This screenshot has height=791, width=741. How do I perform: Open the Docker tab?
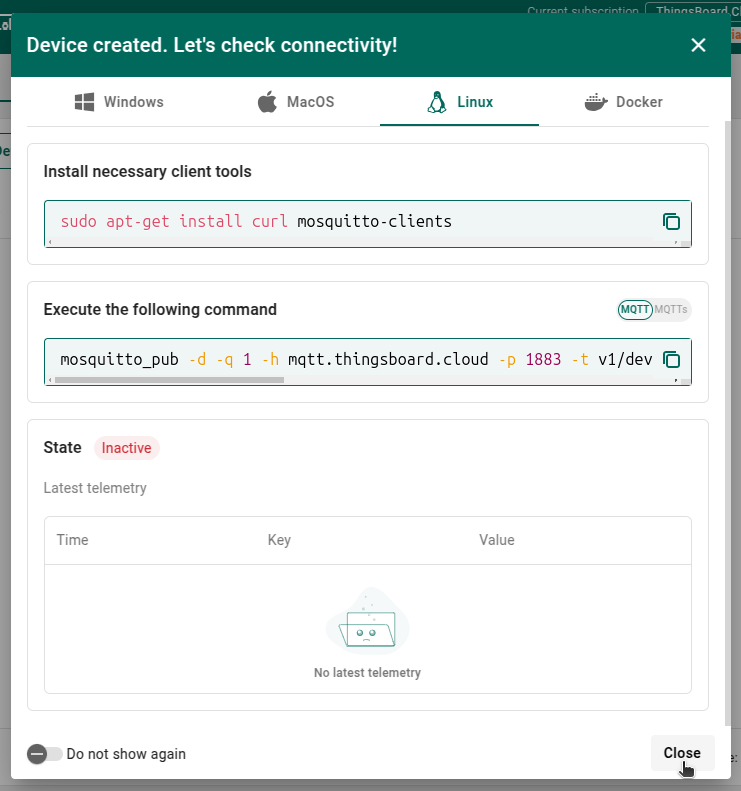tap(623, 102)
